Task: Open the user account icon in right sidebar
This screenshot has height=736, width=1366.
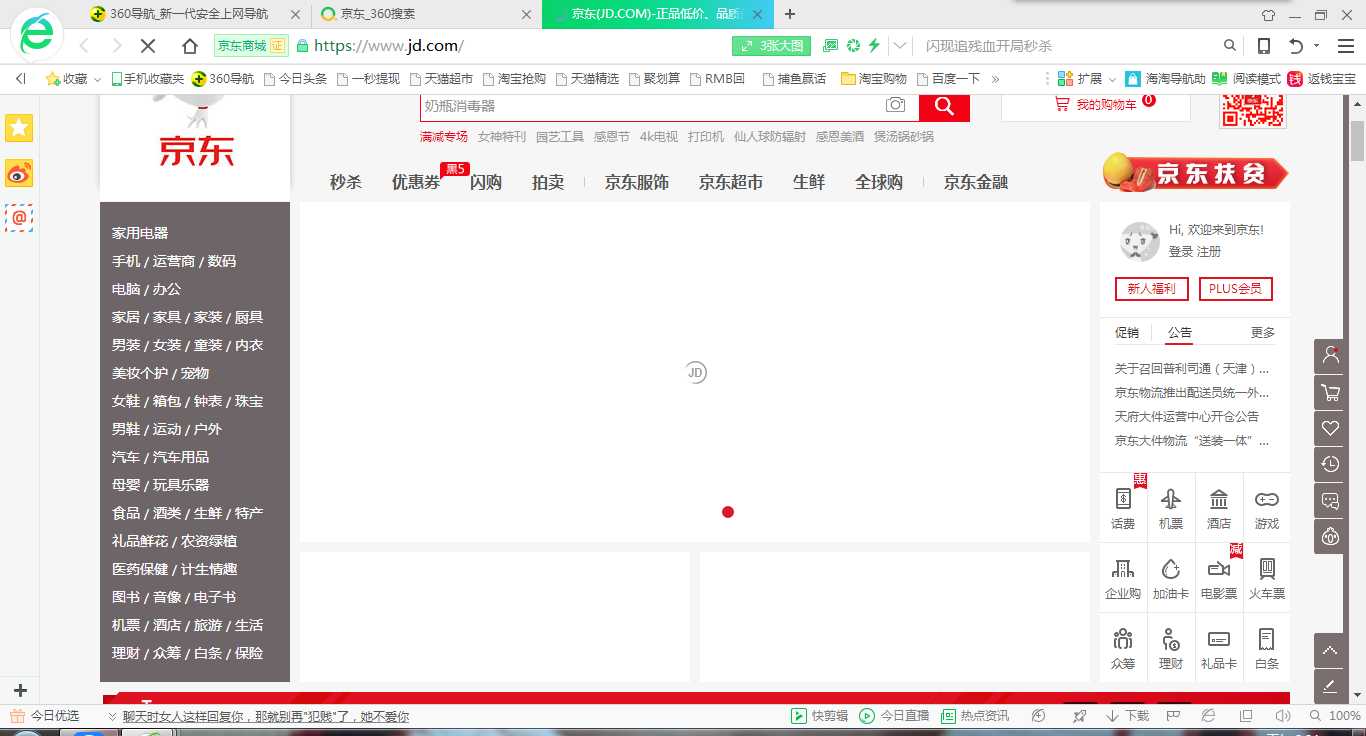Action: 1330,356
